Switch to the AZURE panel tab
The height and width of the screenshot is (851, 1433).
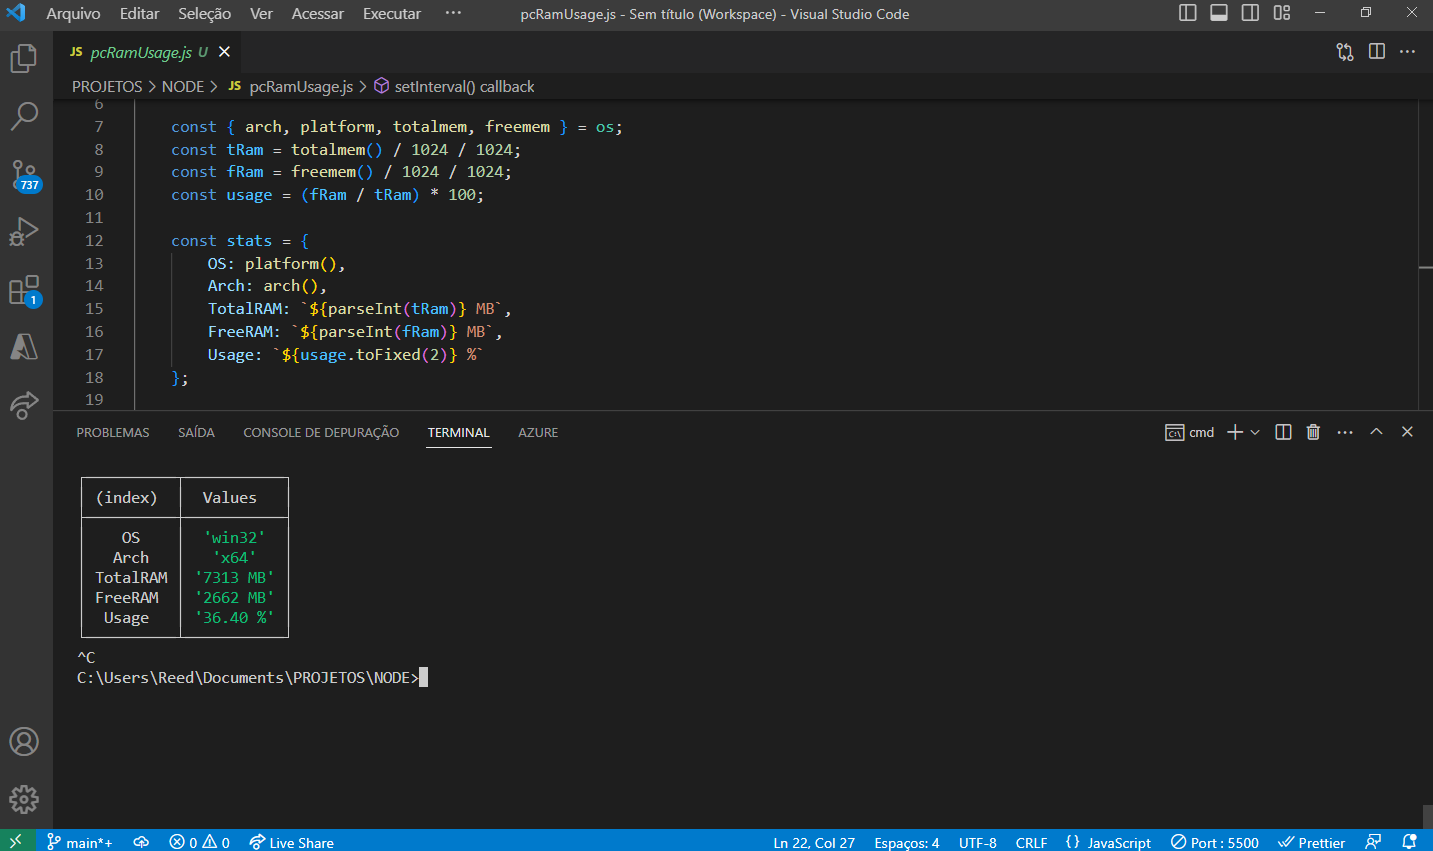538,432
